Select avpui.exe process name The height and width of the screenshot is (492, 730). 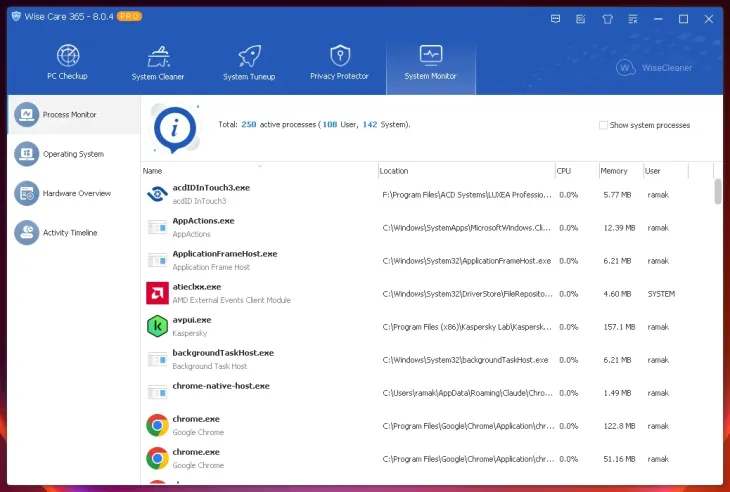click(192, 320)
